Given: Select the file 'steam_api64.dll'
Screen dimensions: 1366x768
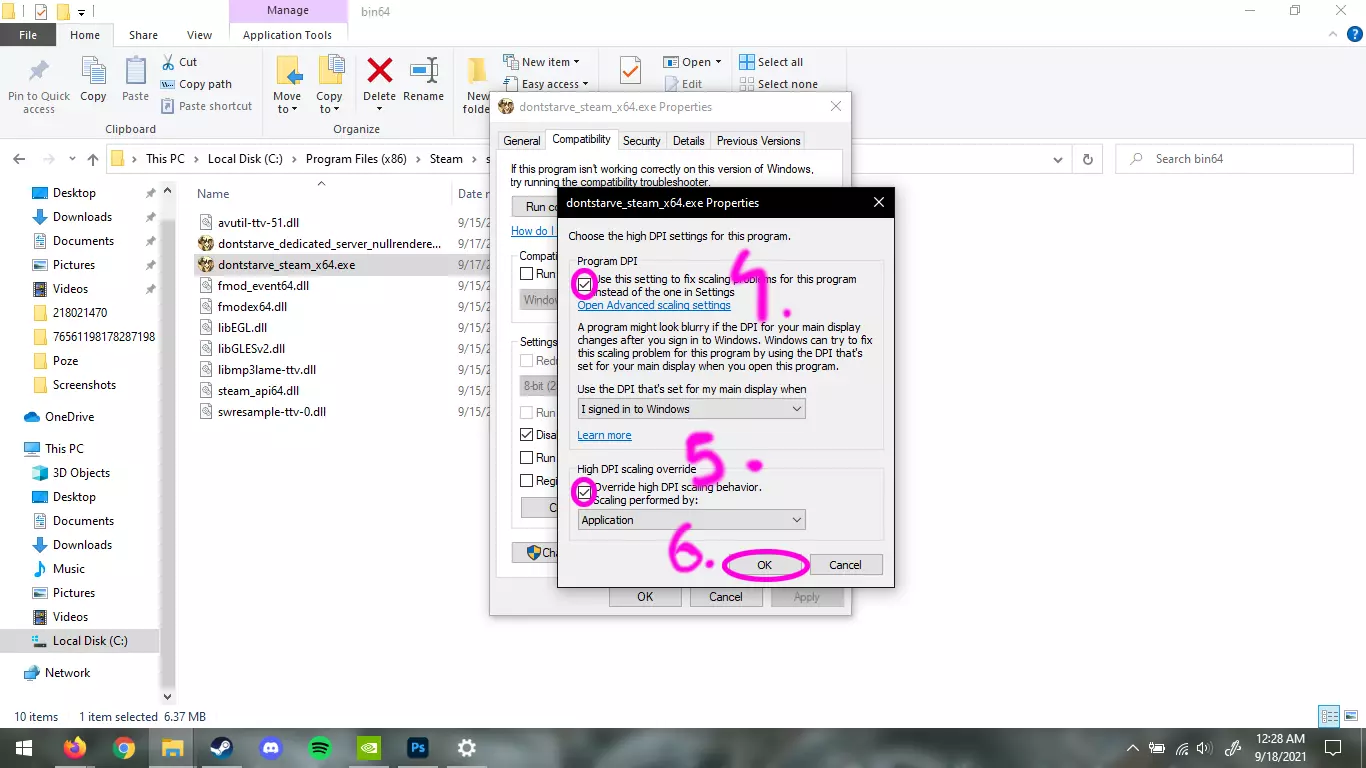Looking at the screenshot, I should click(x=258, y=391).
